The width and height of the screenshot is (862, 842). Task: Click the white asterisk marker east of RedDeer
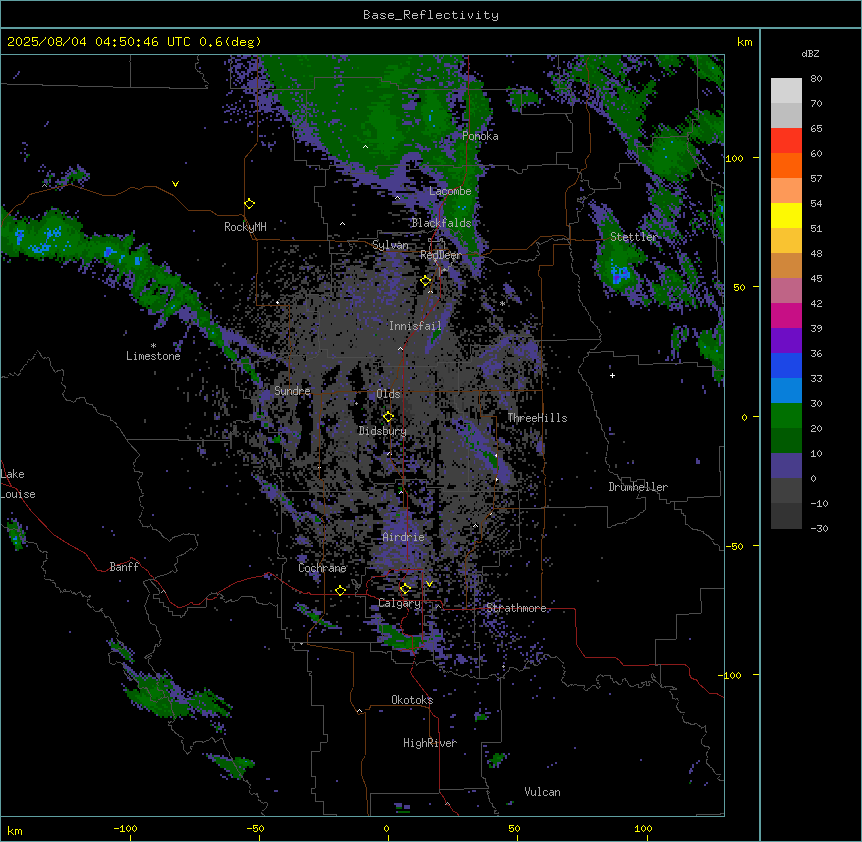click(502, 303)
